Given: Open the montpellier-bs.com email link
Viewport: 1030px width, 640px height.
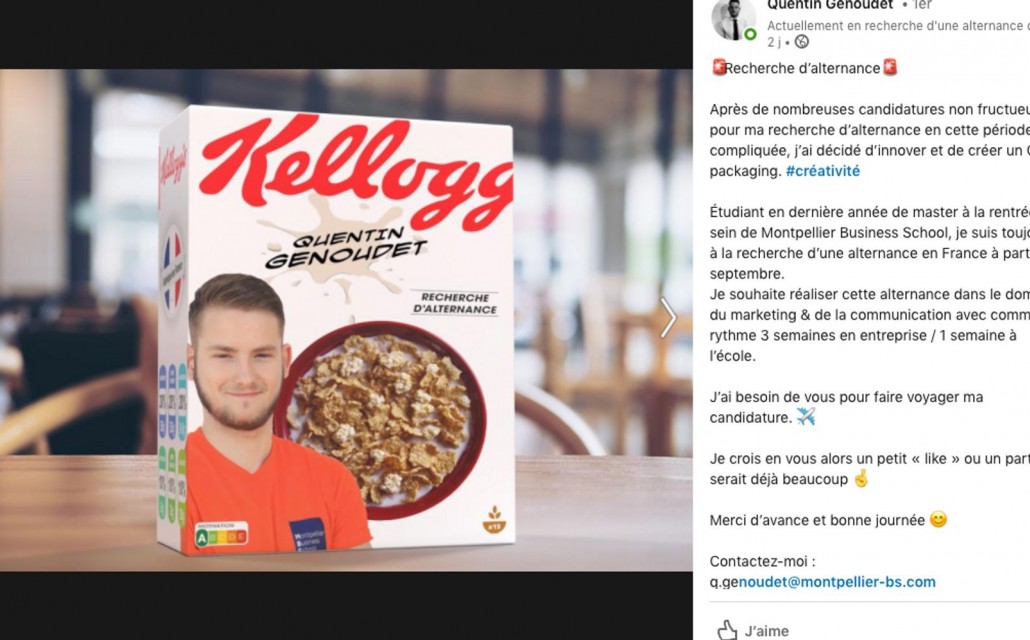Looking at the screenshot, I should [822, 582].
